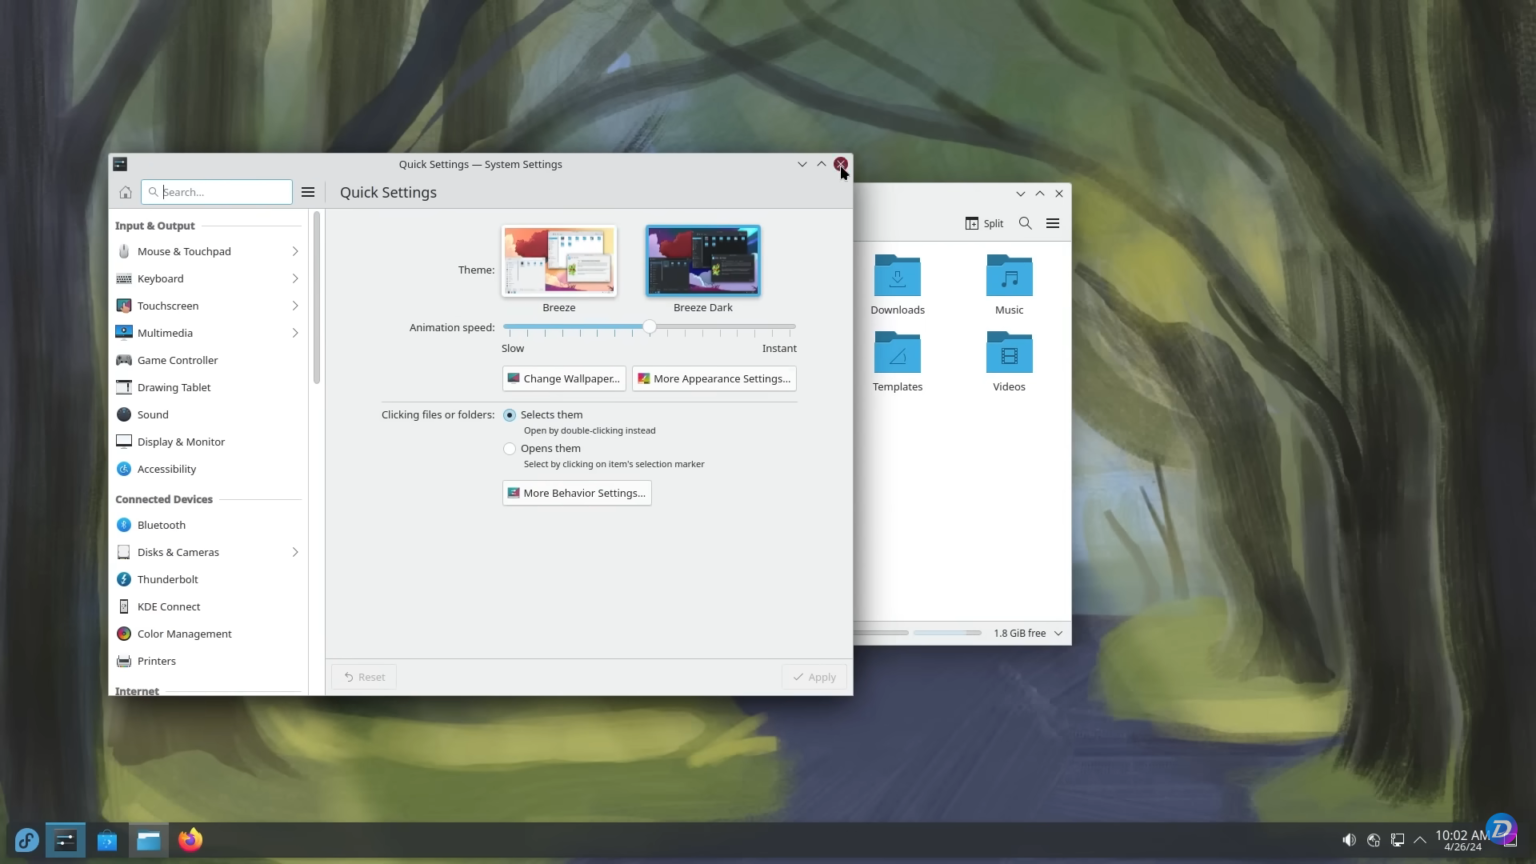The width and height of the screenshot is (1536, 864).
Task: Select 'Selects them' for clicking files
Action: tap(509, 414)
